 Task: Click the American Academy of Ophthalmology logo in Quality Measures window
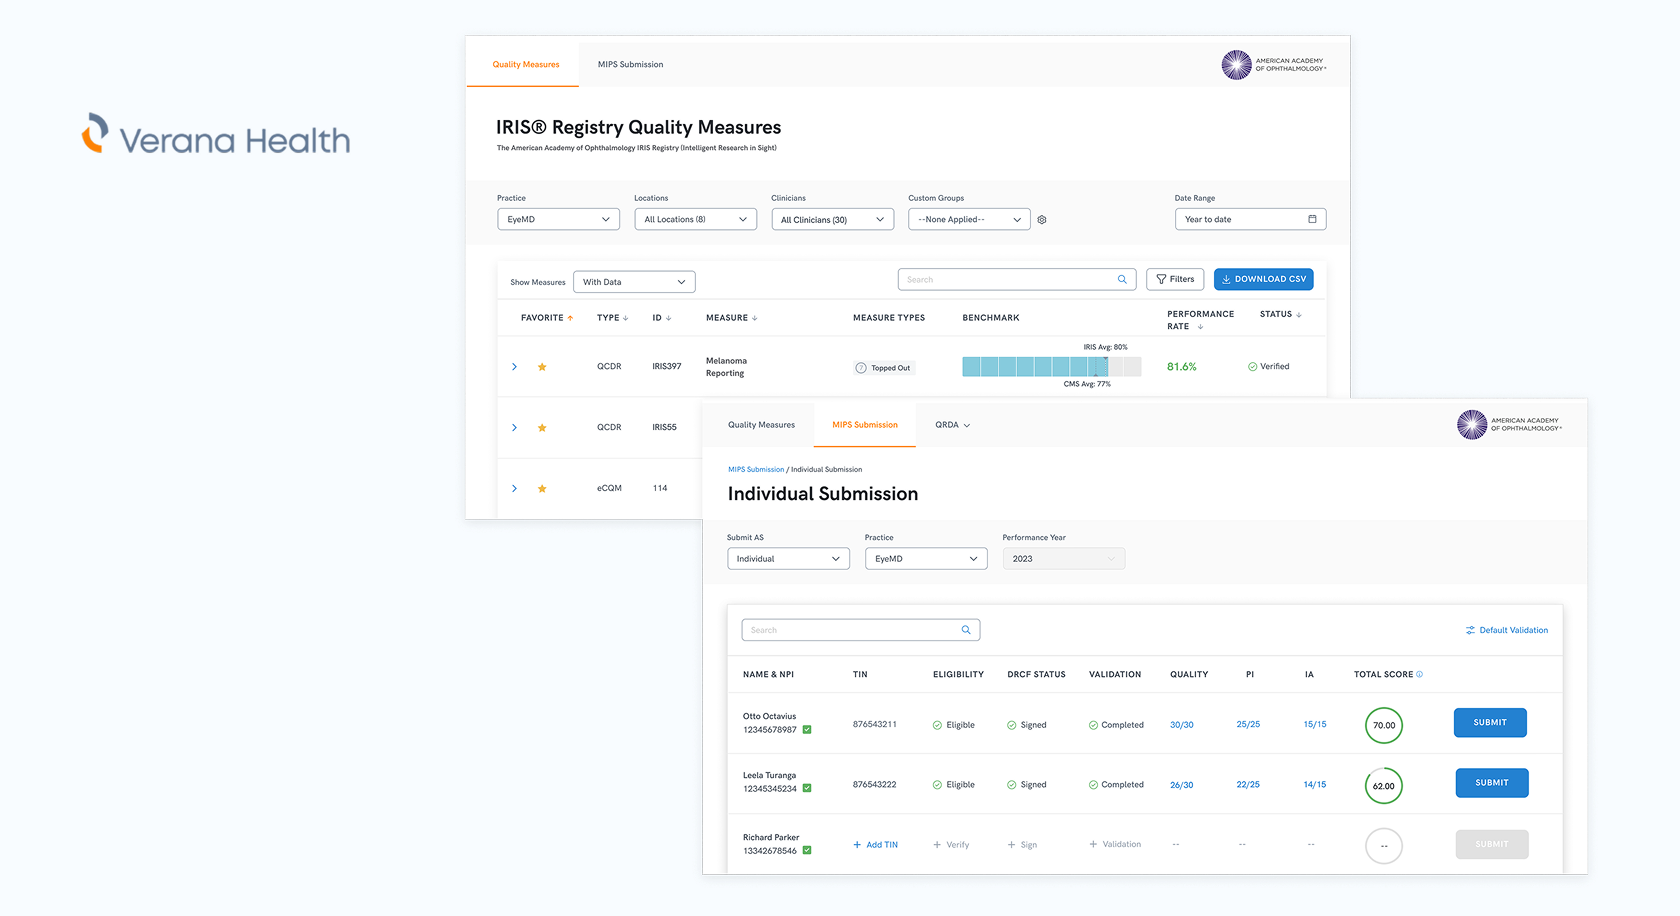tap(1274, 65)
